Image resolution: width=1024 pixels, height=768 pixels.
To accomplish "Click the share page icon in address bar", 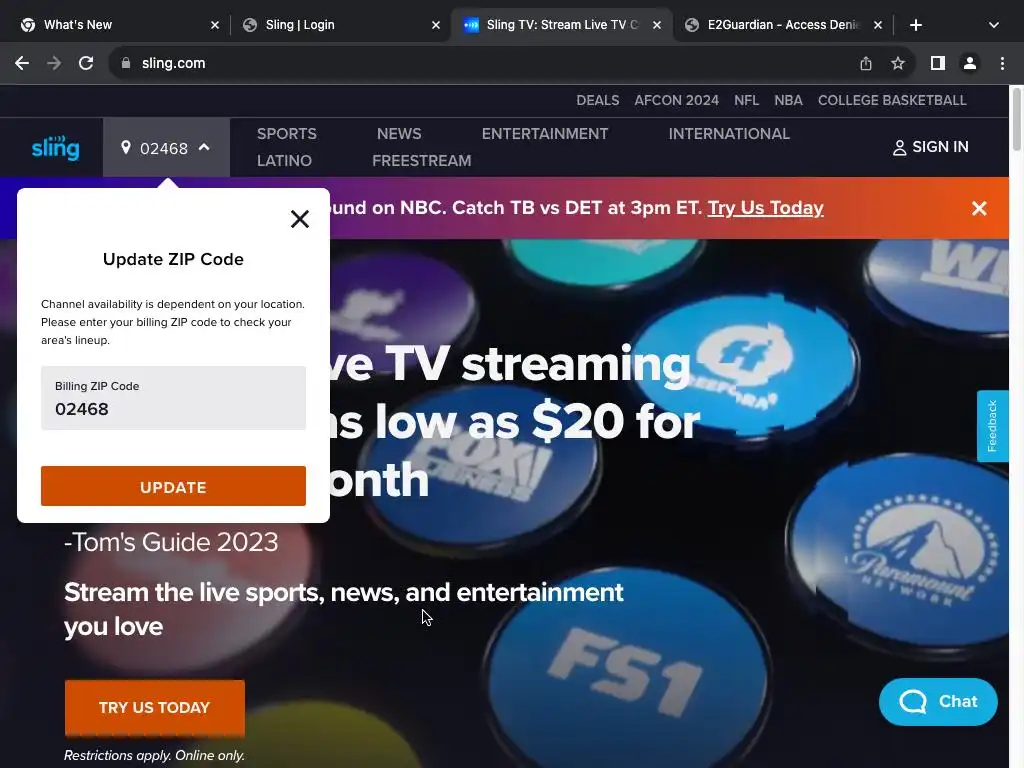I will coord(866,63).
